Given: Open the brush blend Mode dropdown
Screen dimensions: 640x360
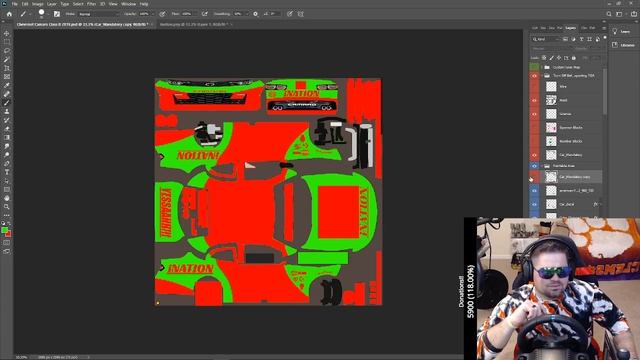Looking at the screenshot, I should coord(98,14).
